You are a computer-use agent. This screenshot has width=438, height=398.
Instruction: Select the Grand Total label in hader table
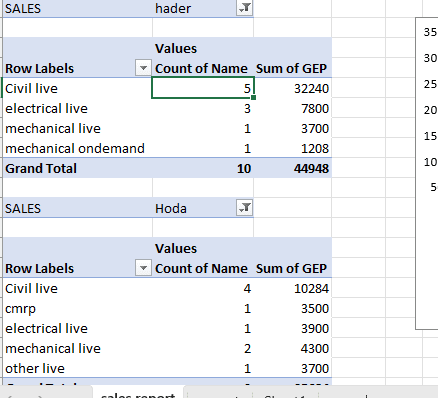(77, 168)
